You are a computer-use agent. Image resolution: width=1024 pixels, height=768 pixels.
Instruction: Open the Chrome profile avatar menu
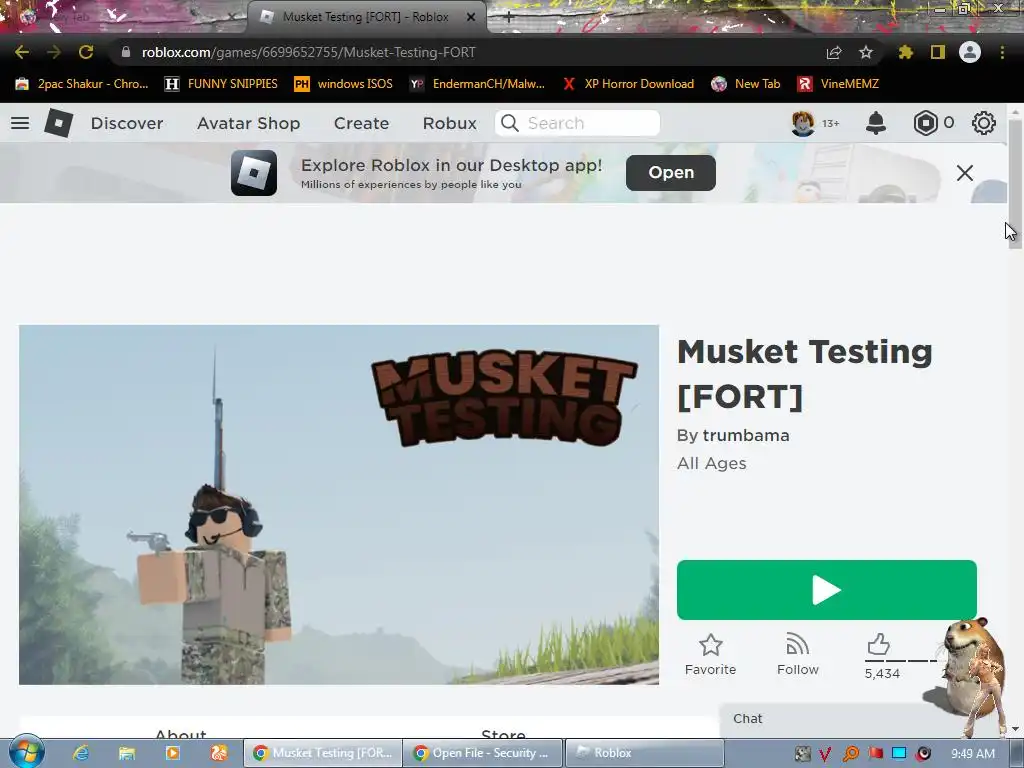970,52
